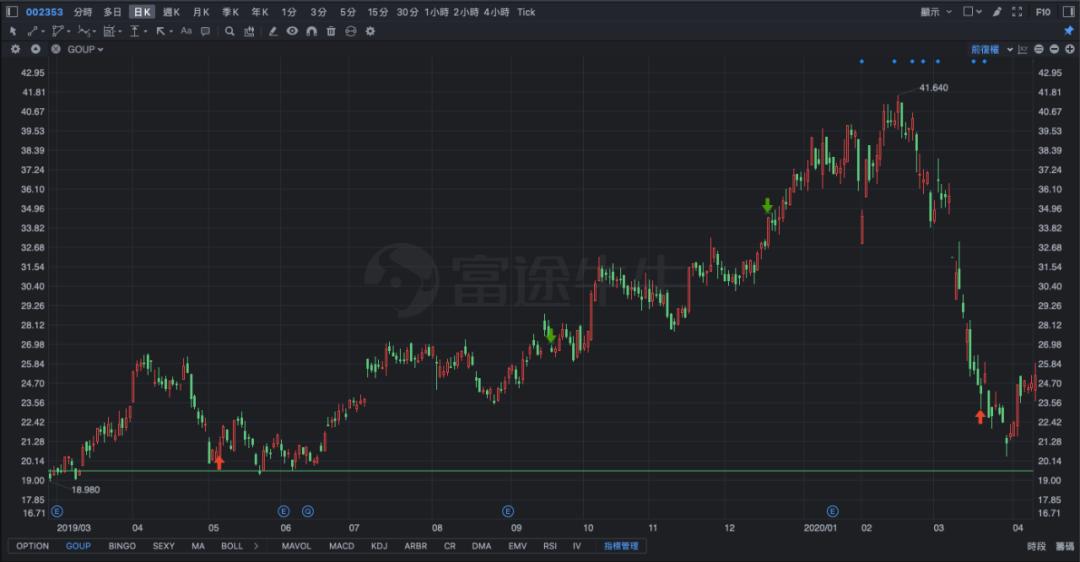
Task: Switch the price axis scale icon
Action: [x=1023, y=49]
